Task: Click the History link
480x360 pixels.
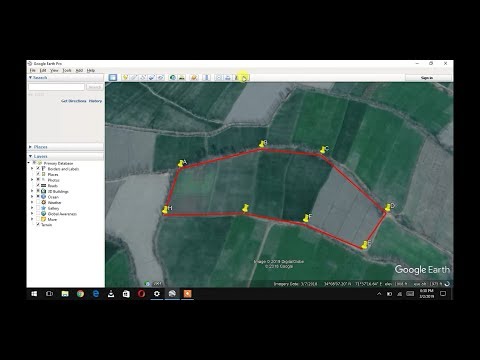Action: click(x=95, y=101)
